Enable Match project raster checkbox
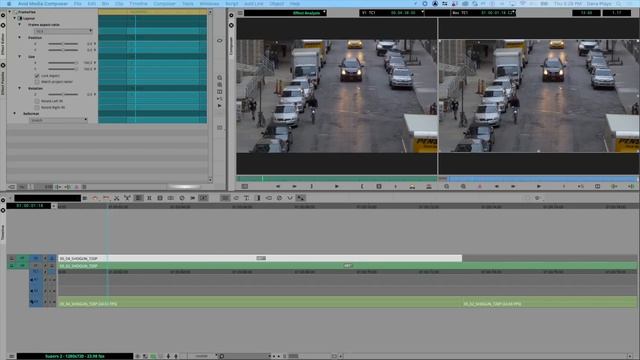The width and height of the screenshot is (640, 360). tap(37, 82)
